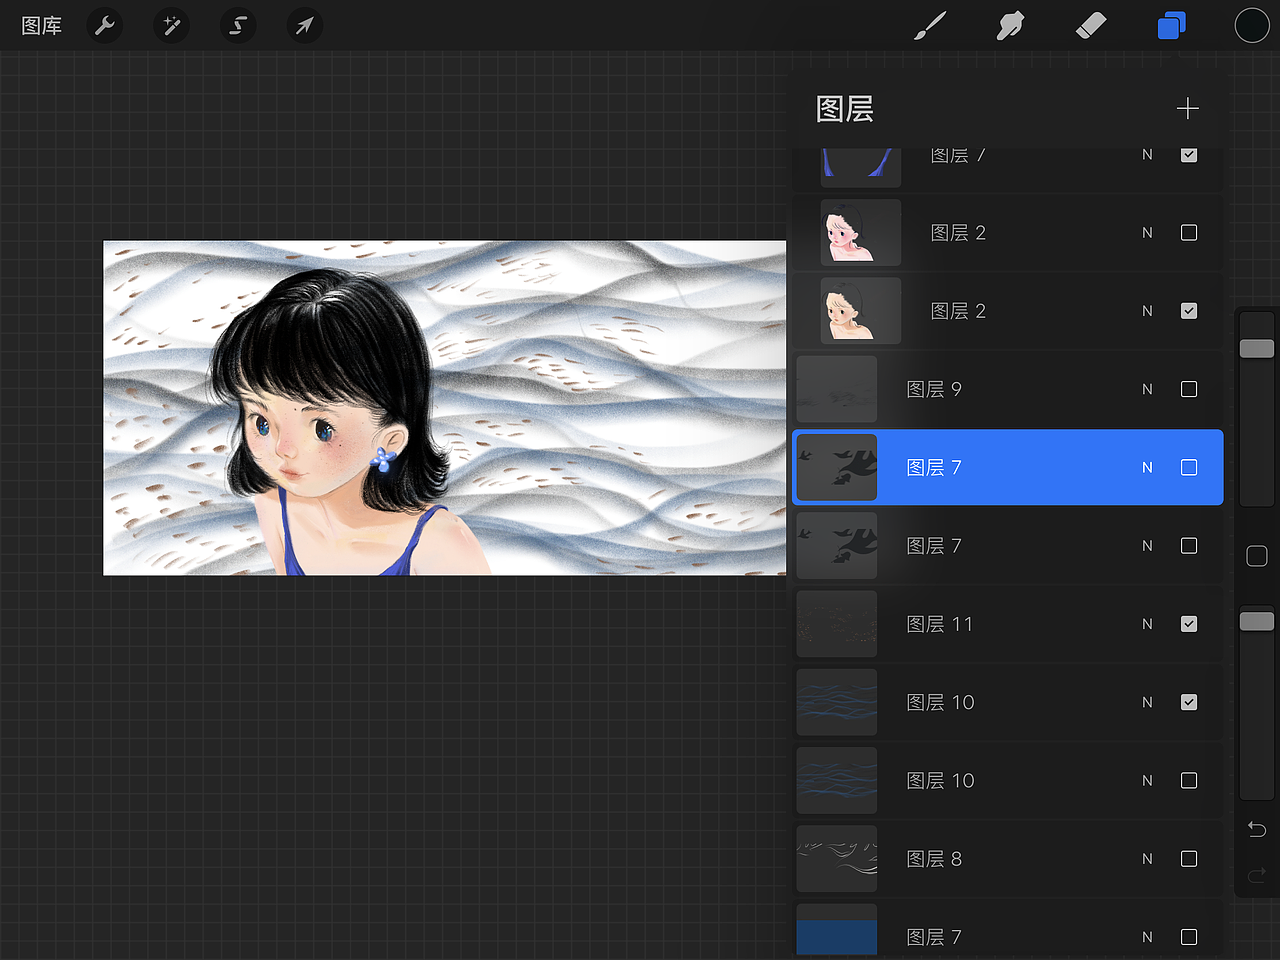Viewport: 1280px width, 960px height.
Task: Activate the Transform arrow tool
Action: tap(305, 25)
